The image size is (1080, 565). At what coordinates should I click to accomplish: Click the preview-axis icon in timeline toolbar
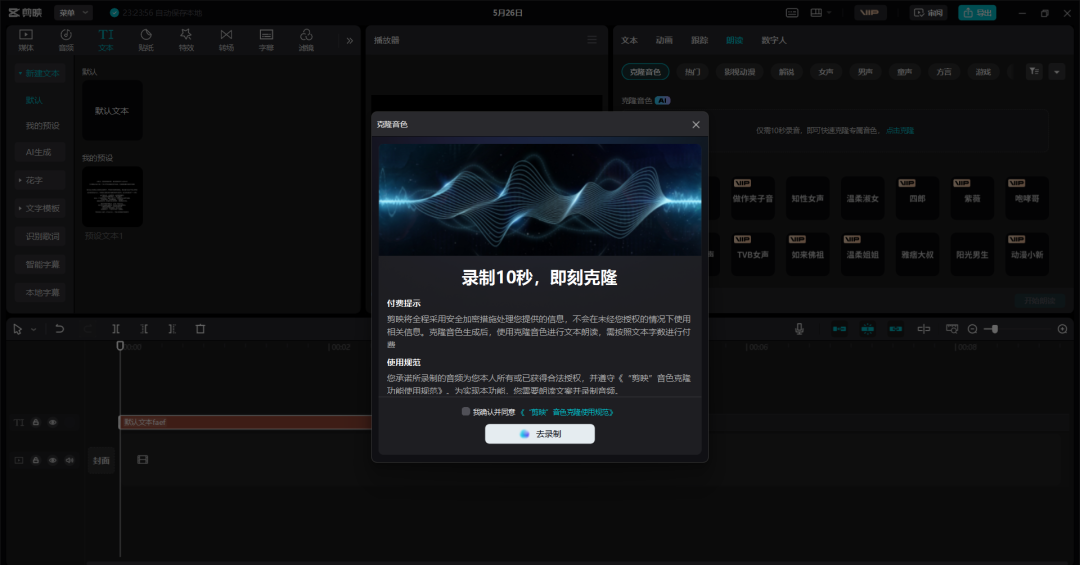pyautogui.click(x=952, y=329)
